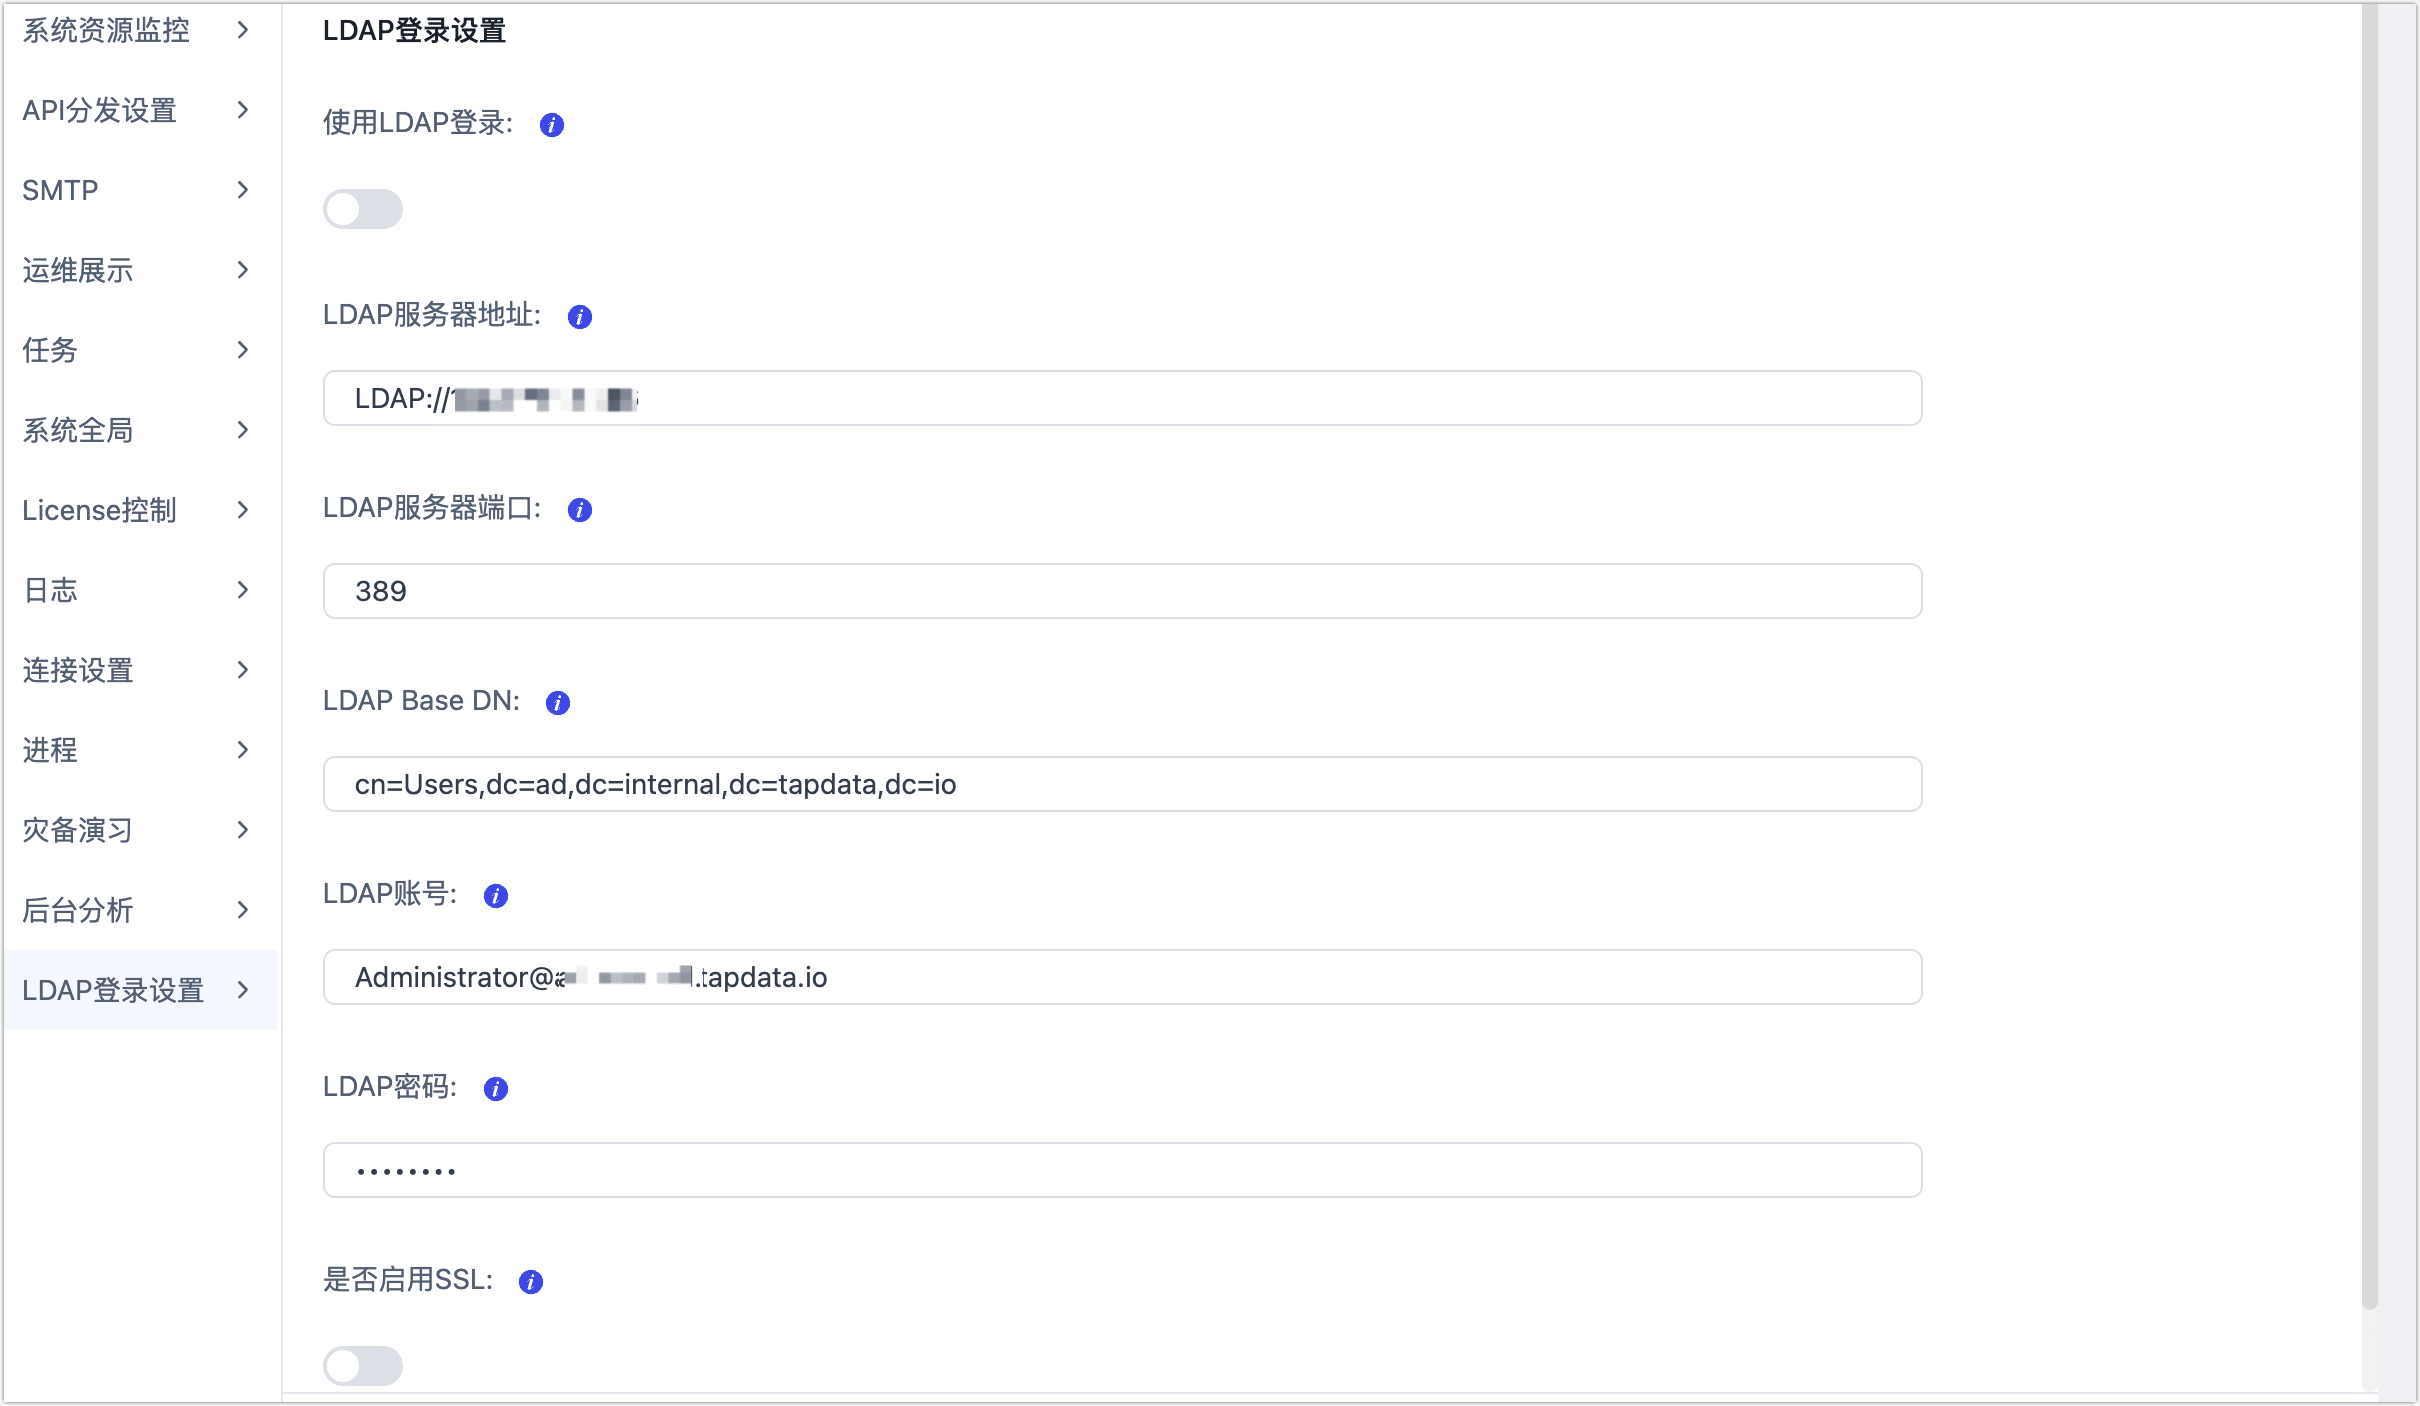Turn on the 是否启用SSL toggle
This screenshot has height=1406, width=2420.
(x=362, y=1365)
